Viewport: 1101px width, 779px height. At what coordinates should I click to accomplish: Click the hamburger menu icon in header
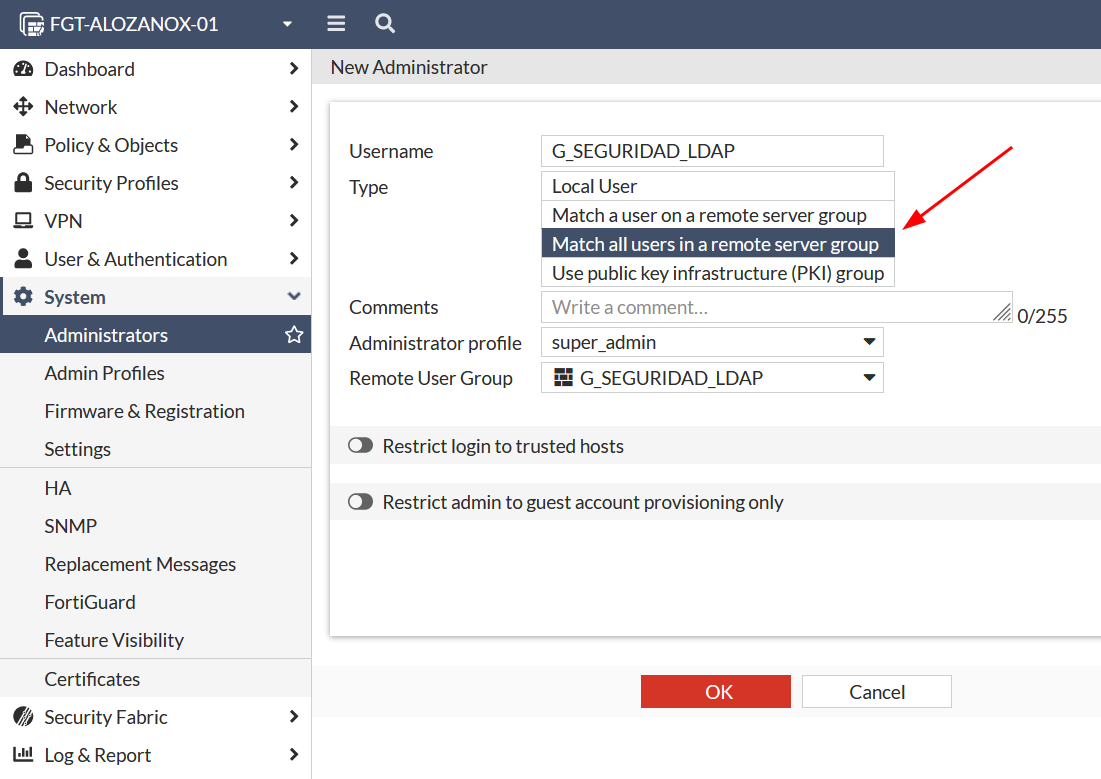[x=336, y=24]
